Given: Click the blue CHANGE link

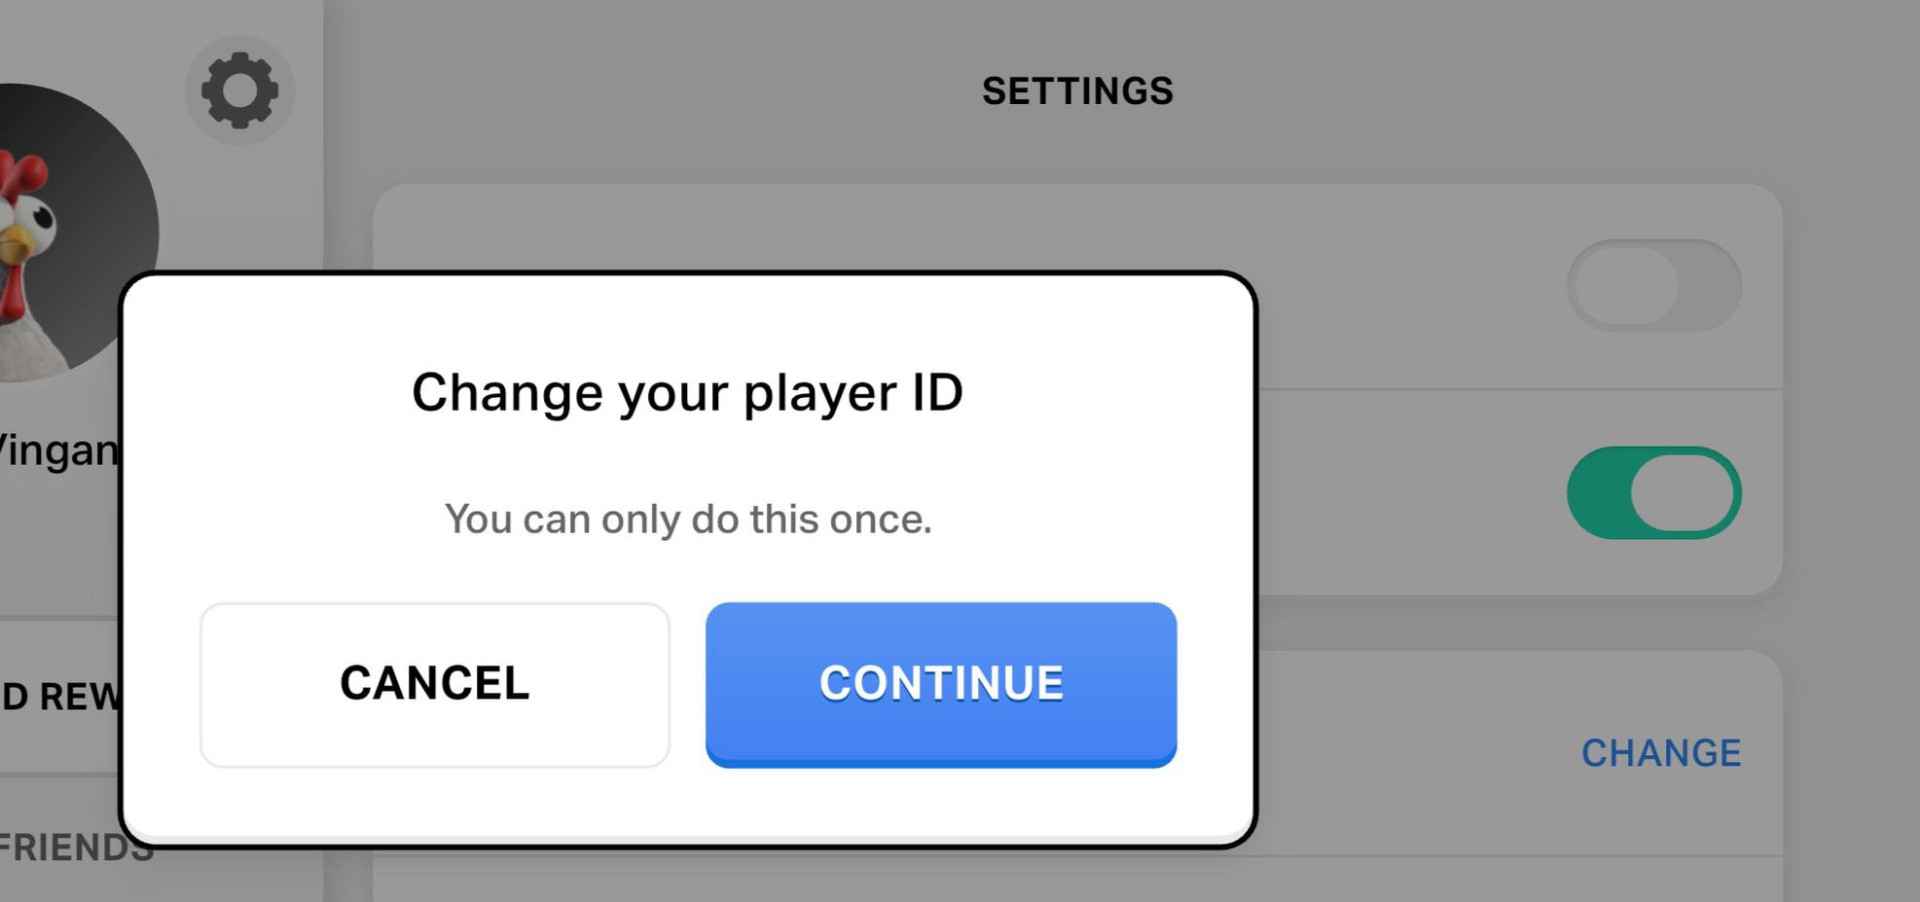Looking at the screenshot, I should [x=1660, y=753].
